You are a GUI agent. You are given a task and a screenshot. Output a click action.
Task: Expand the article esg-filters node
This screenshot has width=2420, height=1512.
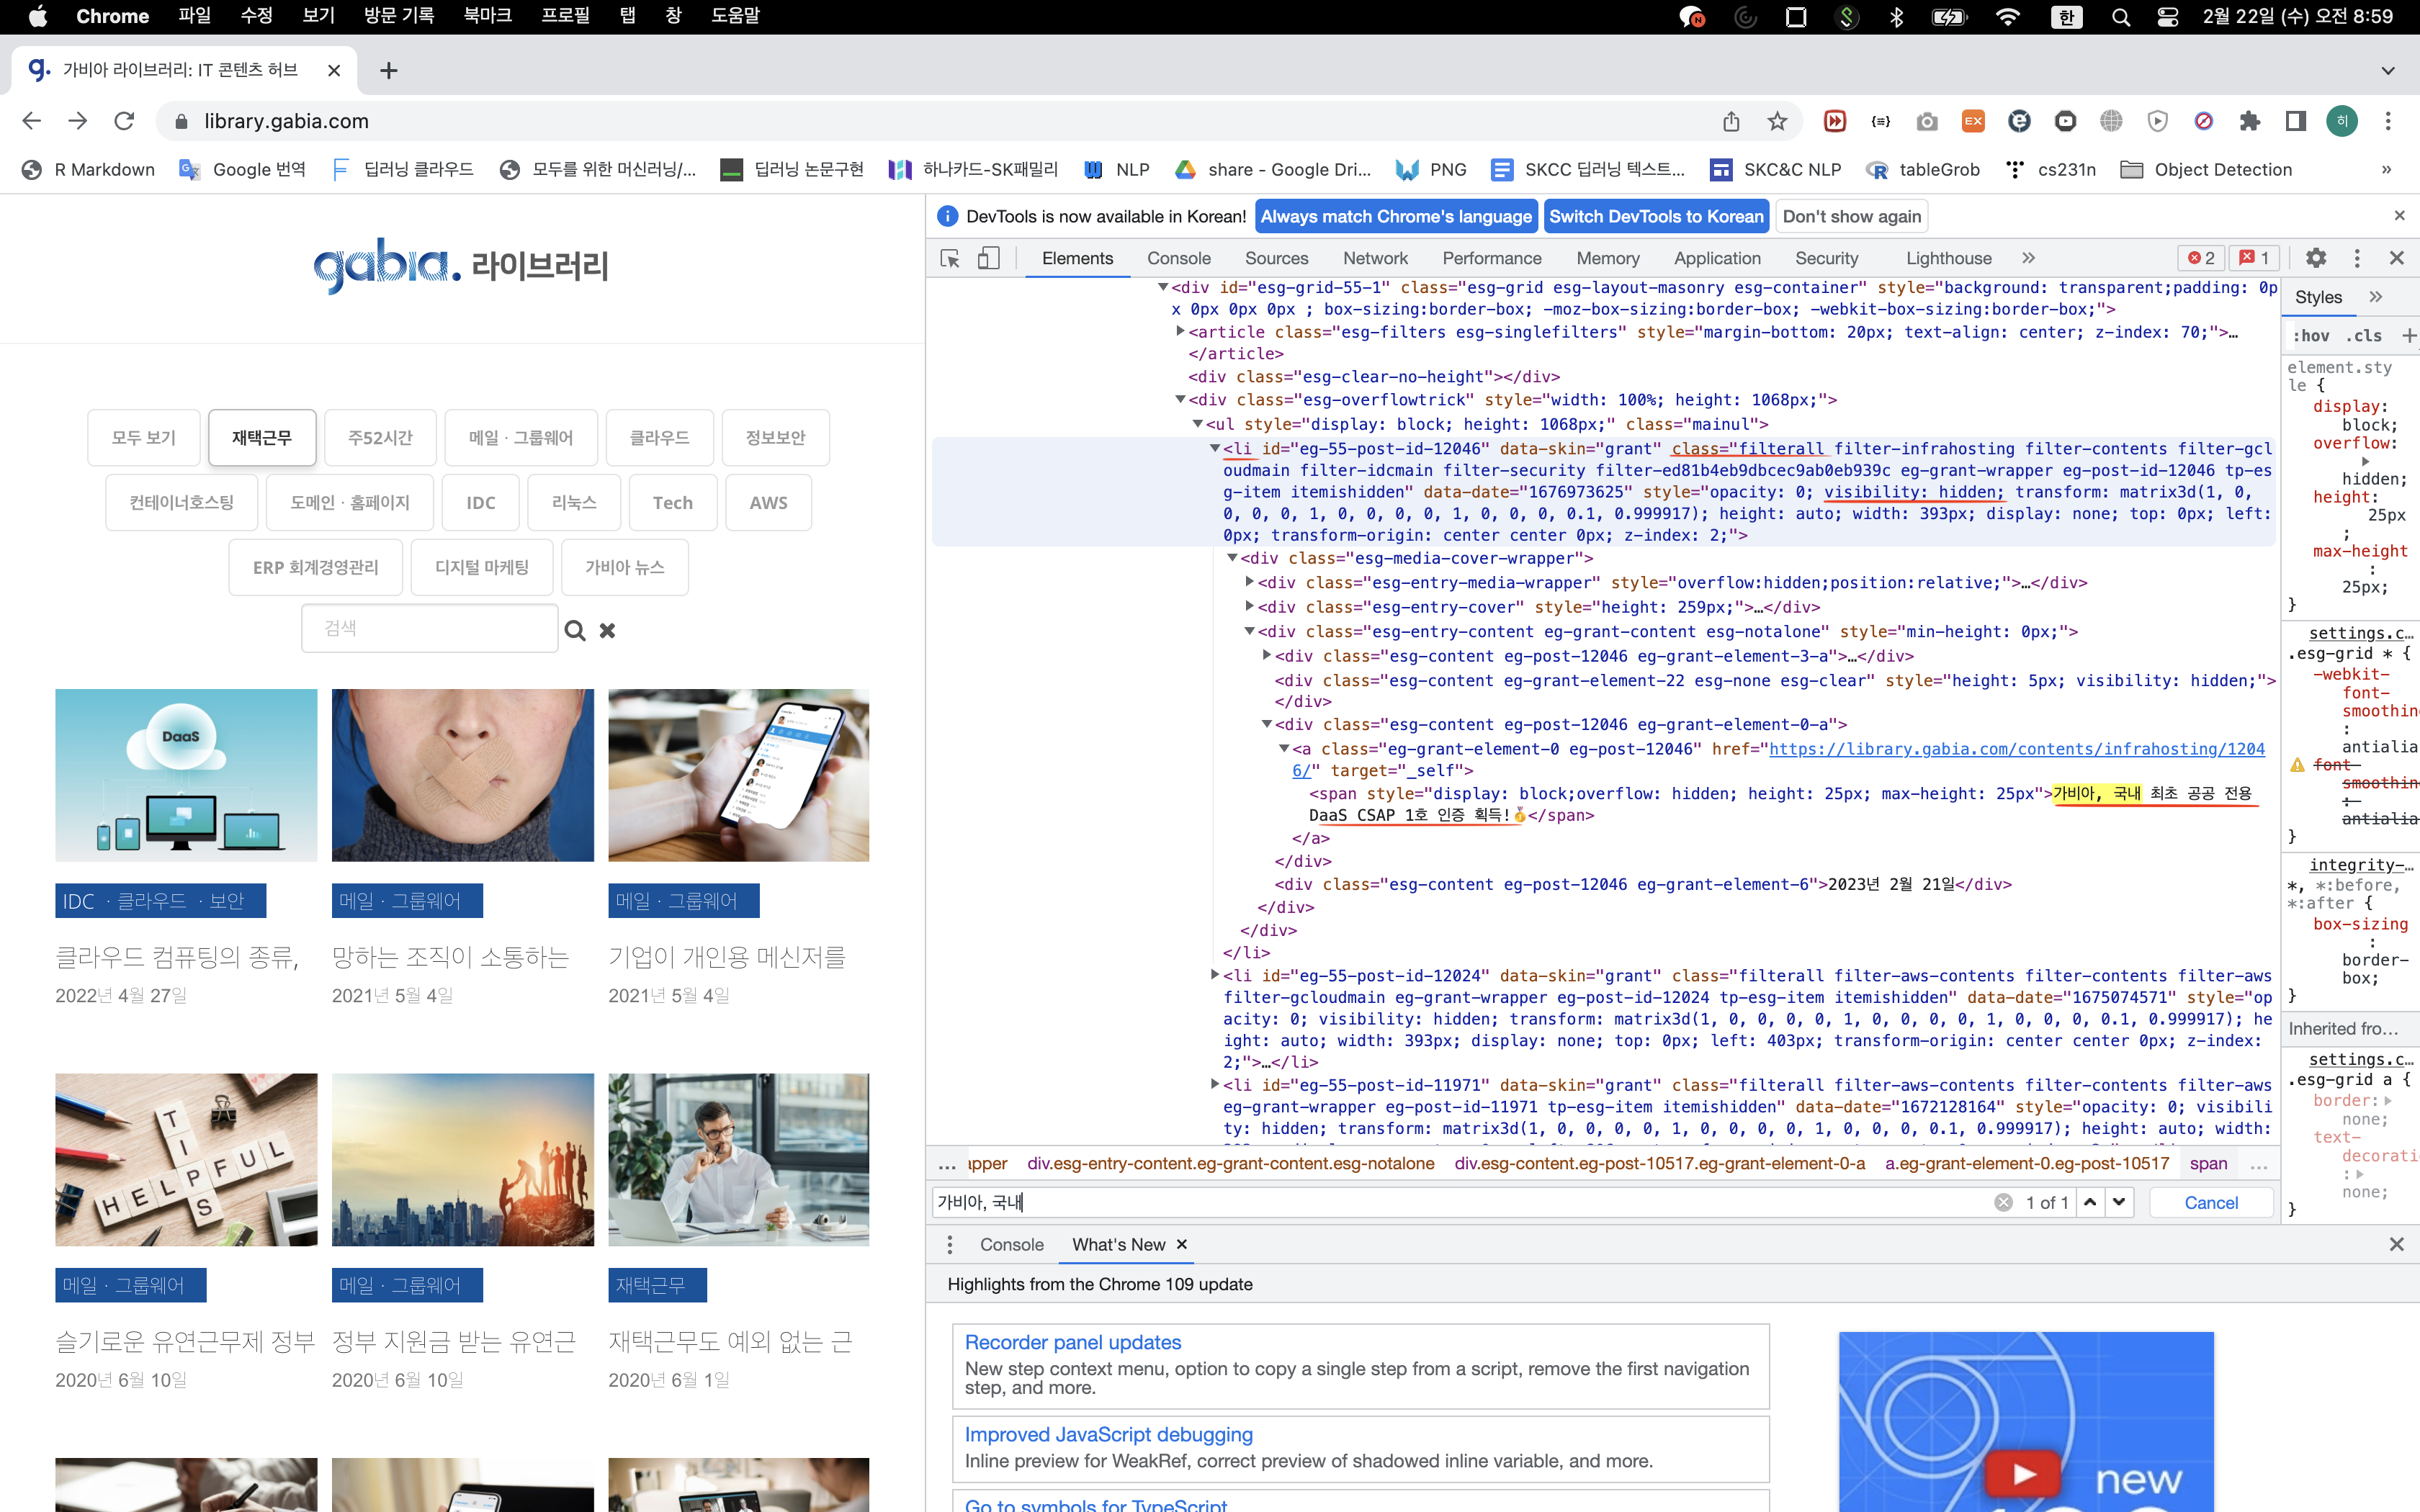[x=1180, y=331]
